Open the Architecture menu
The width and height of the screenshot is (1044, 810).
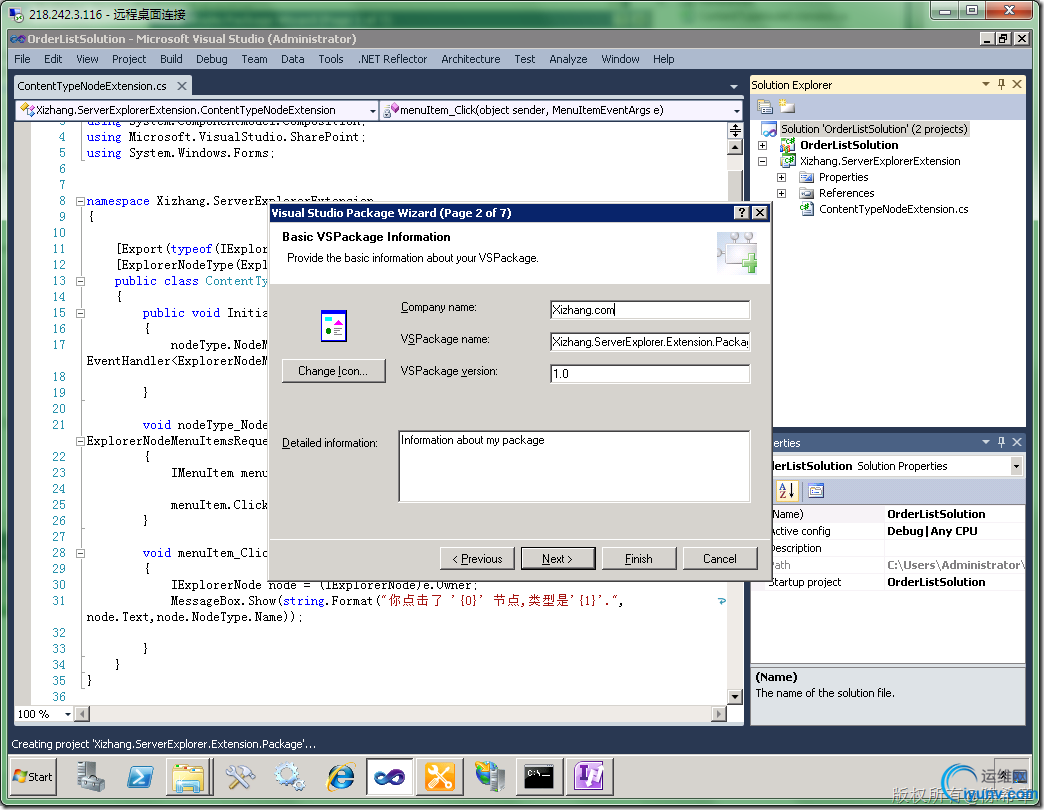tap(471, 59)
